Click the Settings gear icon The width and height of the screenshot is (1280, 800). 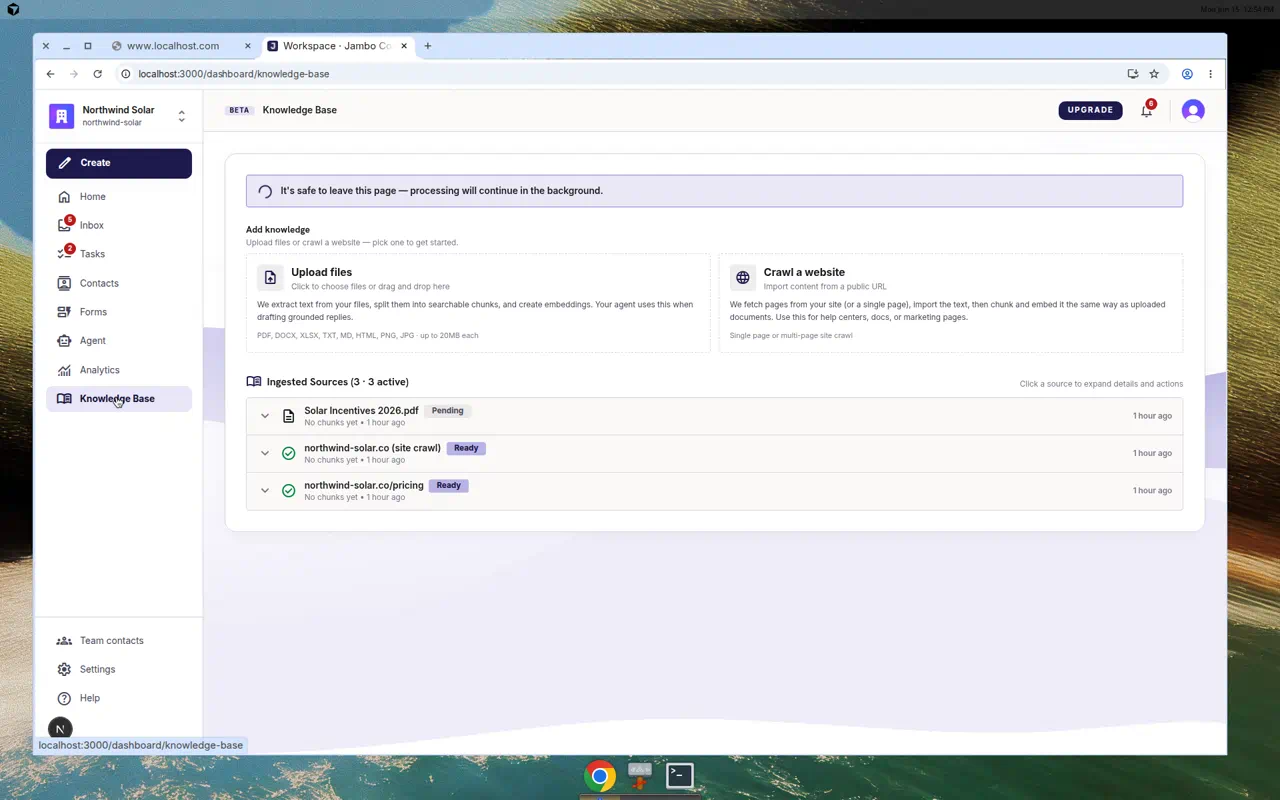coord(64,670)
